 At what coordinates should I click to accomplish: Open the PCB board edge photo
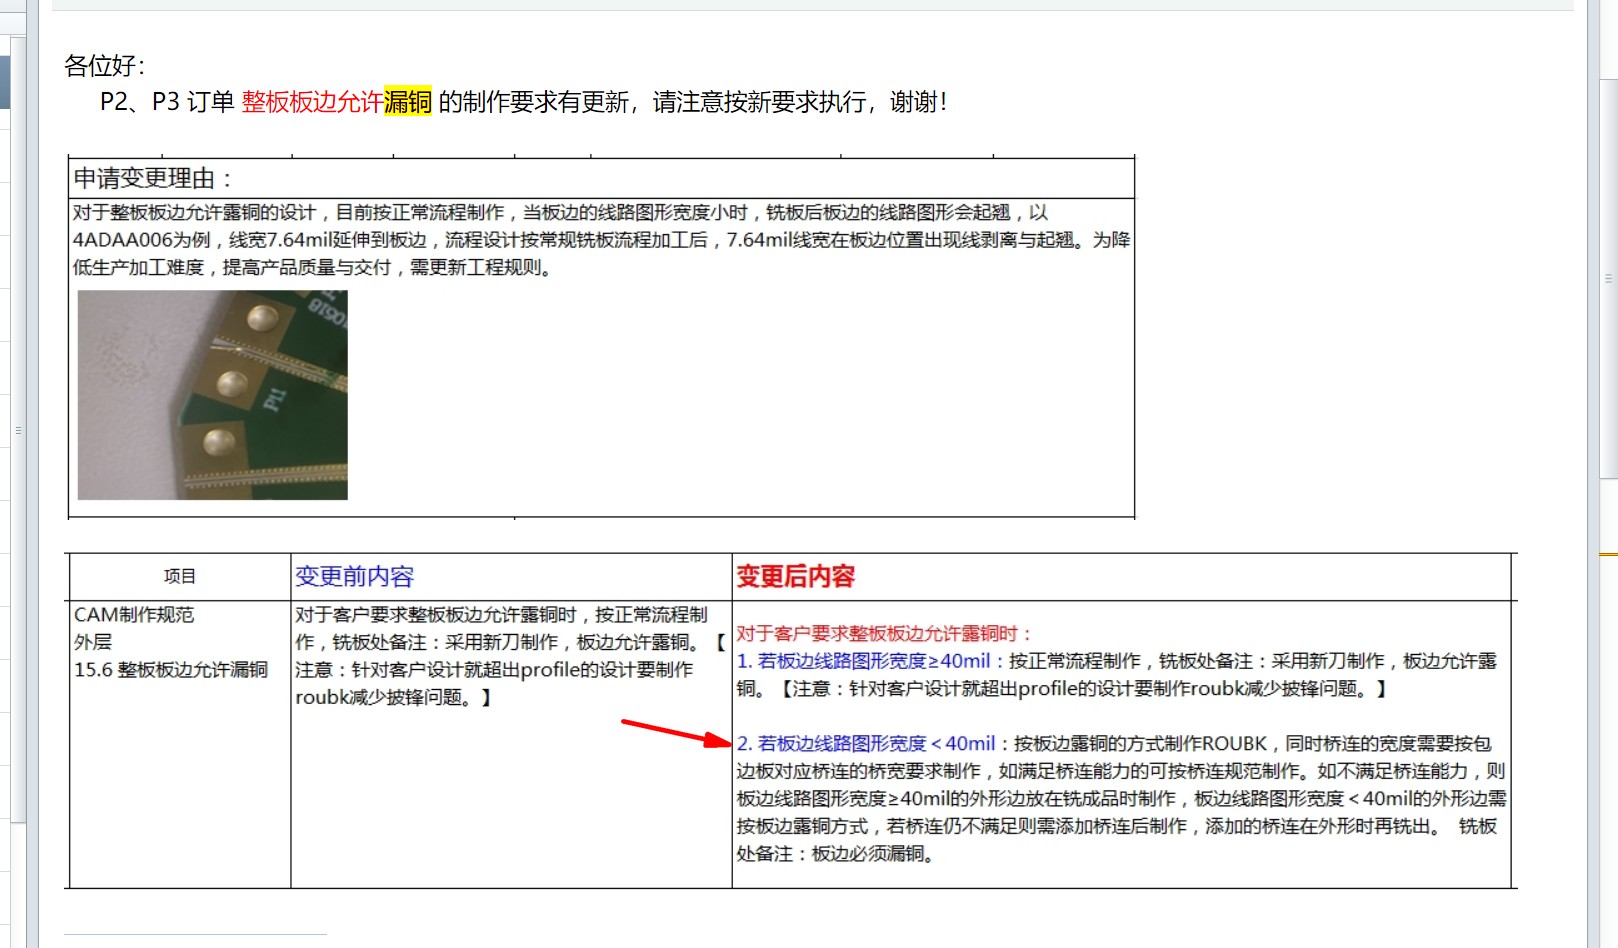click(213, 395)
